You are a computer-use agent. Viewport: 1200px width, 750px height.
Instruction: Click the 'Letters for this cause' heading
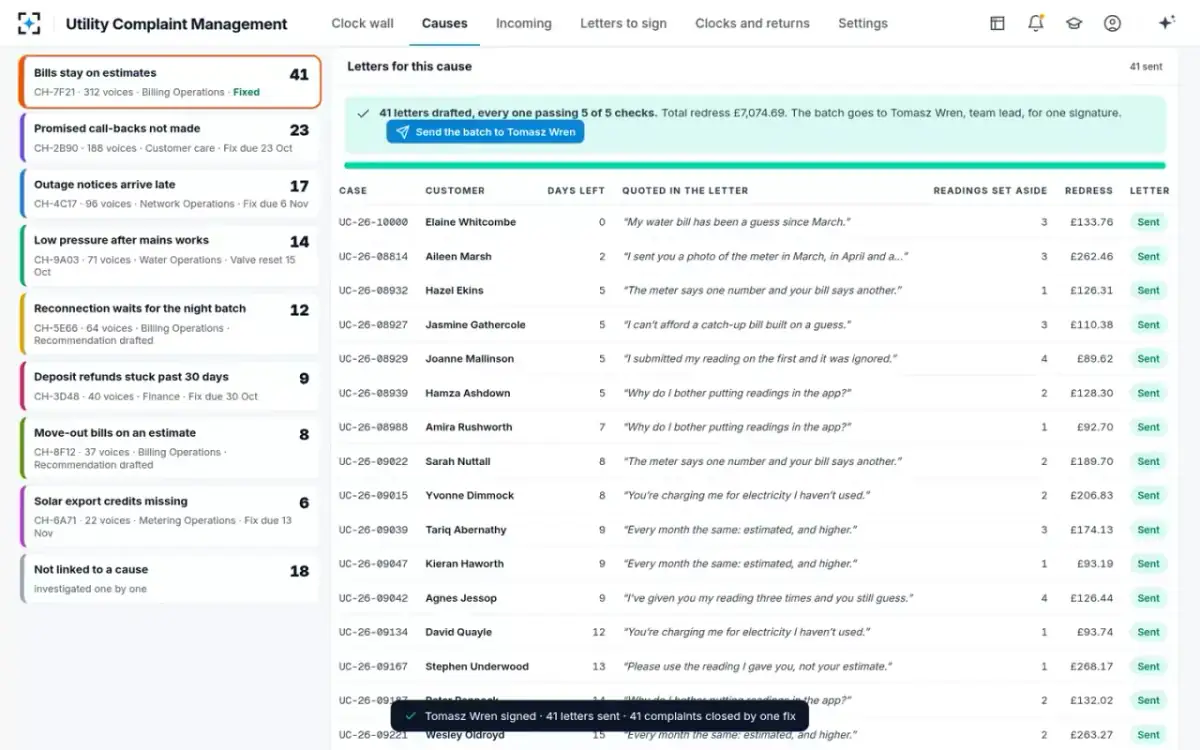pyautogui.click(x=409, y=66)
